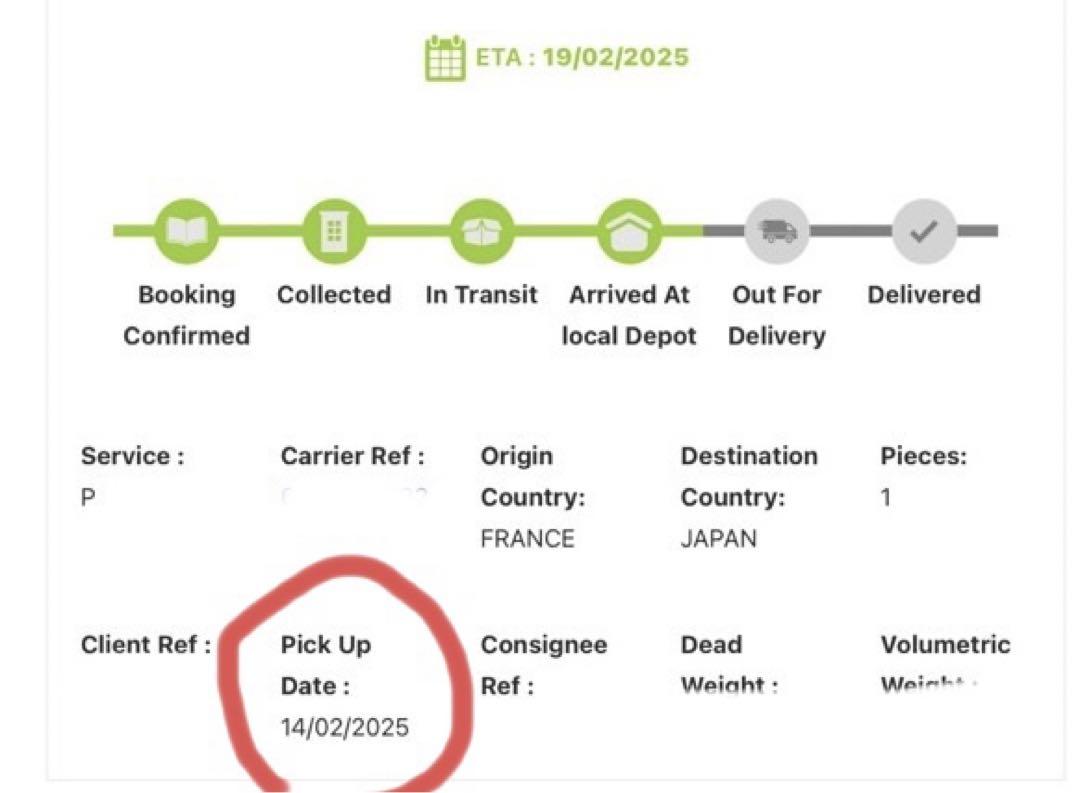Viewport: 1080px width, 793px height.
Task: Click the ETA calendar icon
Action: [x=445, y=58]
